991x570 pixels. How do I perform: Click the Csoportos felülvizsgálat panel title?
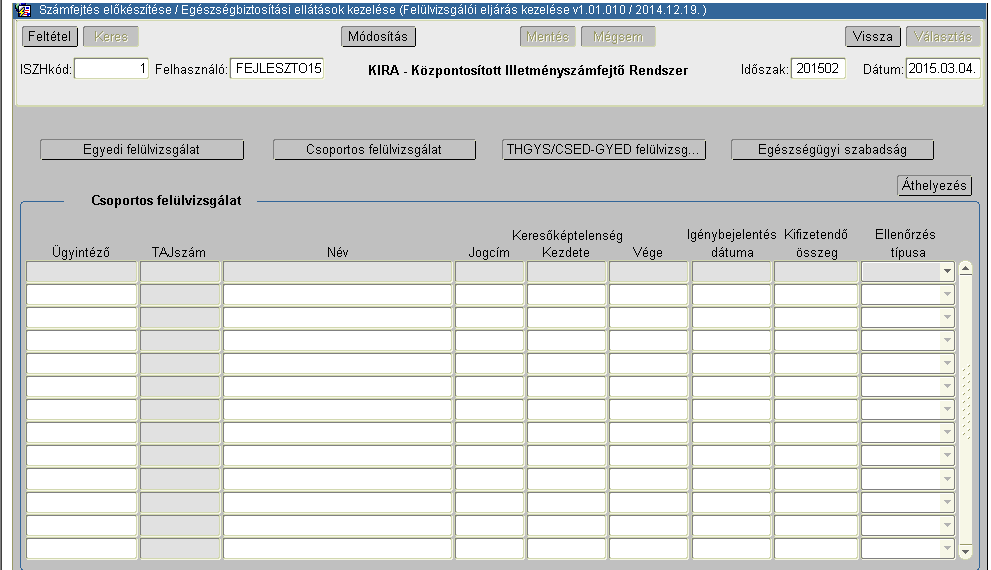(166, 200)
